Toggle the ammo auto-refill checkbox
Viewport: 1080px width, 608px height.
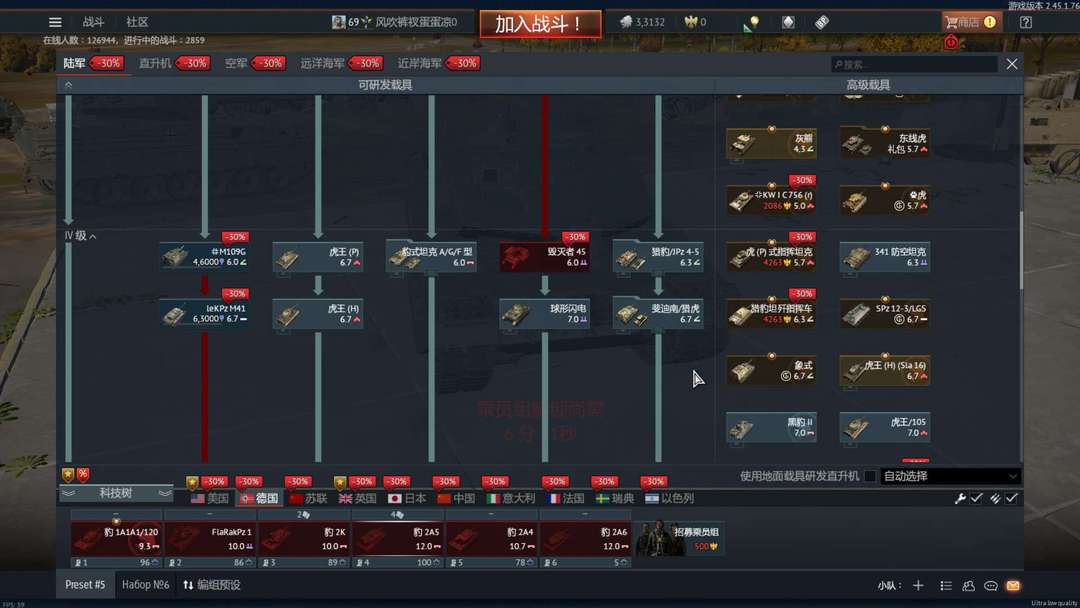point(1011,498)
